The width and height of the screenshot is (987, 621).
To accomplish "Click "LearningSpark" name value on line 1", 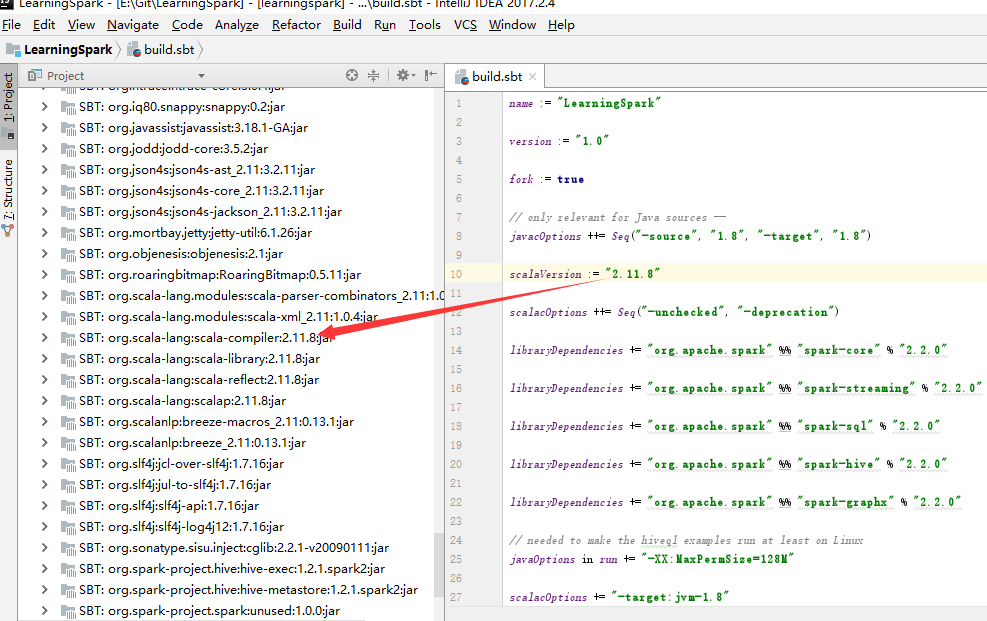I will point(609,103).
